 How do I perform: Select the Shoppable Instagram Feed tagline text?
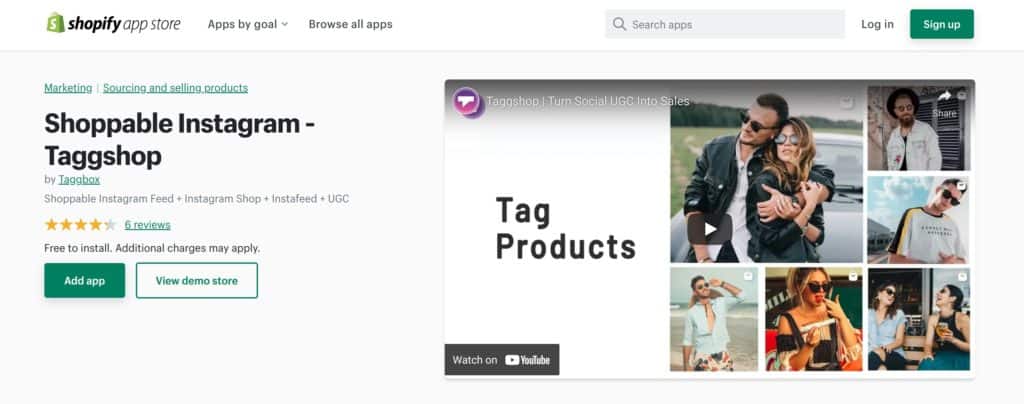197,198
